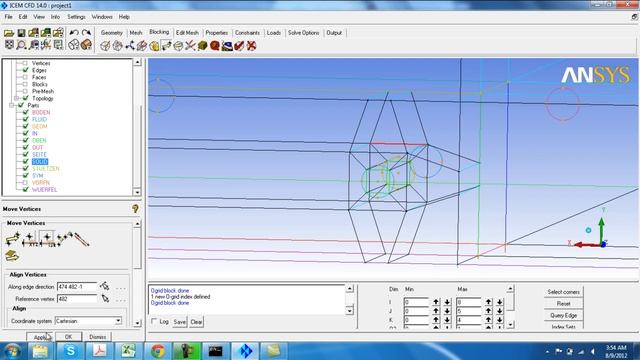This screenshot has width=640, height=360.
Task: Click the Redo arrow icon
Action: 86,33
